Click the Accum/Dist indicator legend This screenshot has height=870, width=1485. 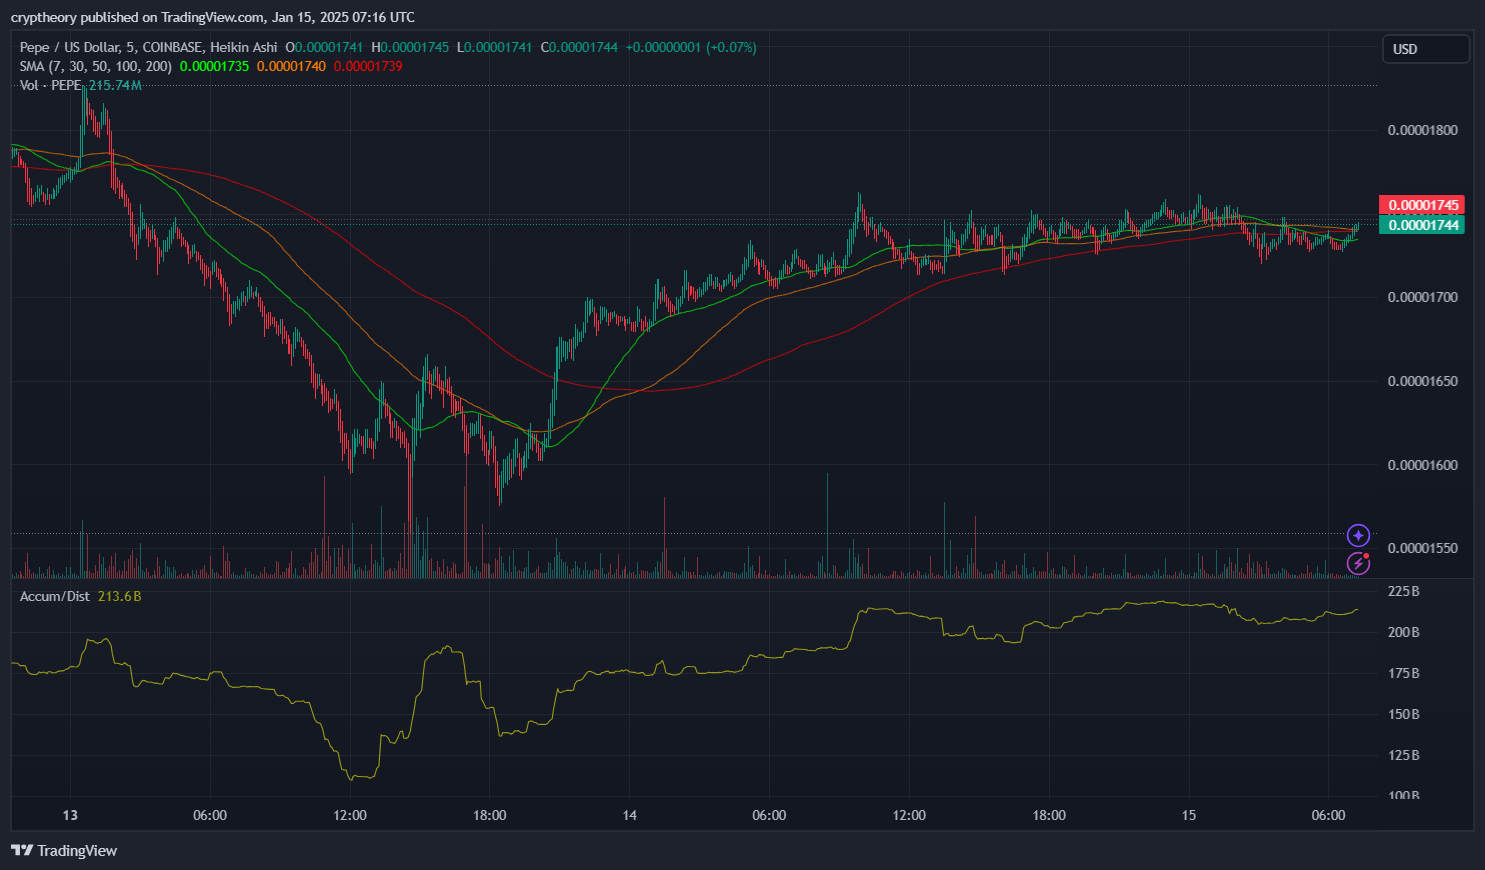coord(55,596)
